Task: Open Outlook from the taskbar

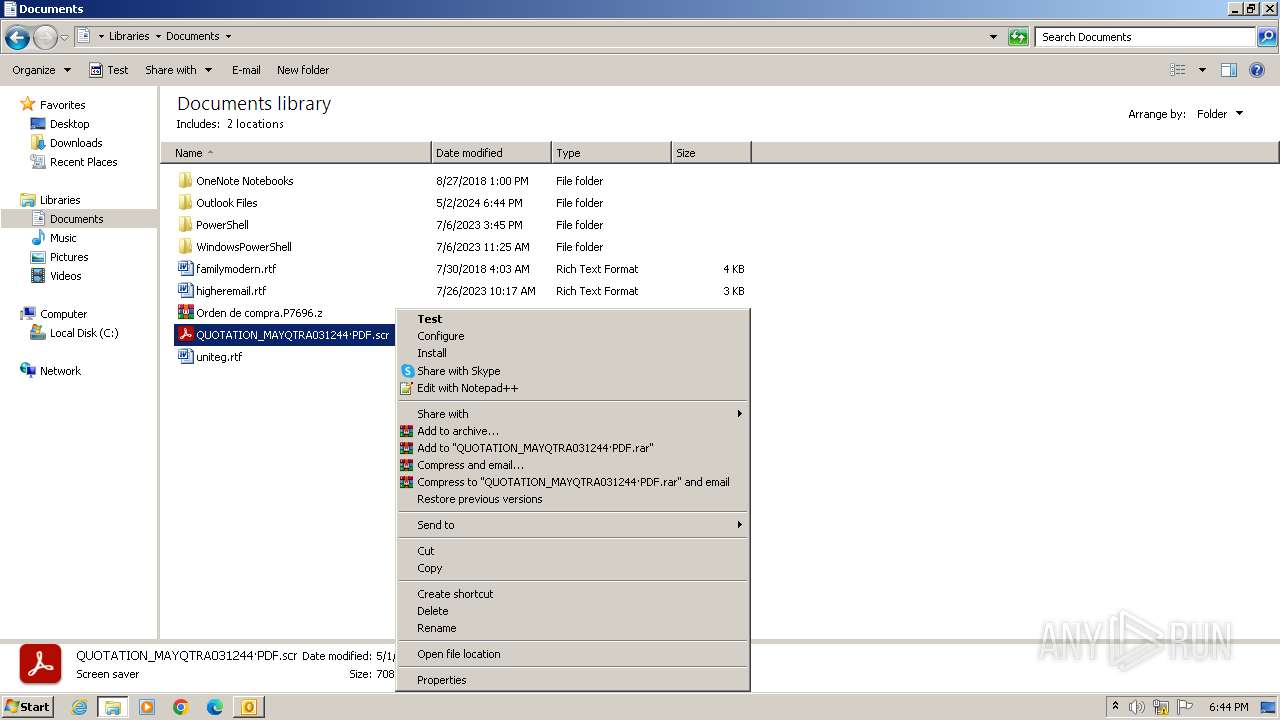Action: (249, 707)
